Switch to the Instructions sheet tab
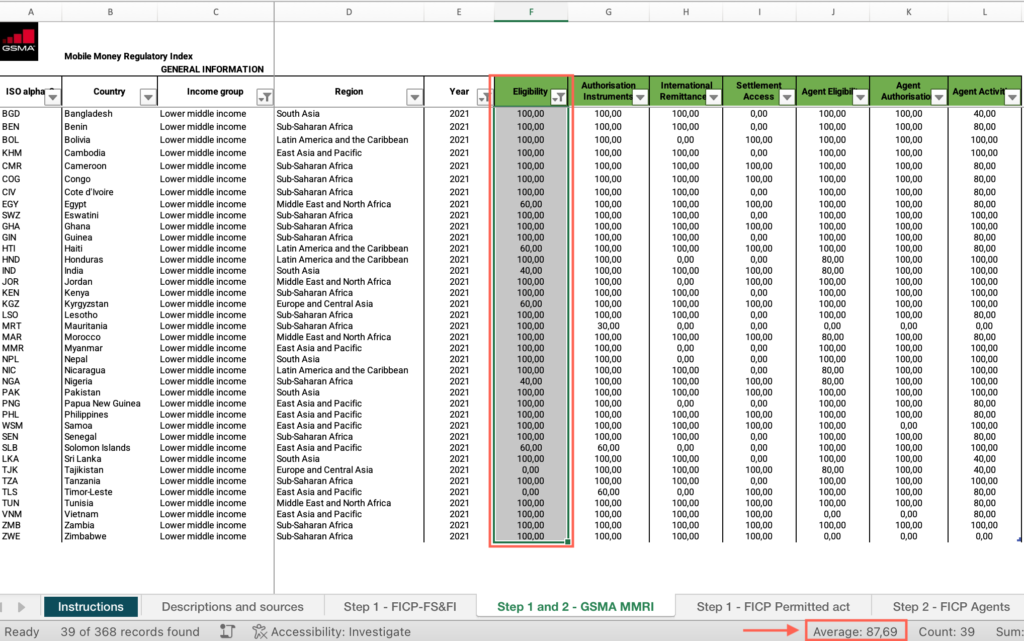Screen dimensions: 1024x641 (x=91, y=607)
